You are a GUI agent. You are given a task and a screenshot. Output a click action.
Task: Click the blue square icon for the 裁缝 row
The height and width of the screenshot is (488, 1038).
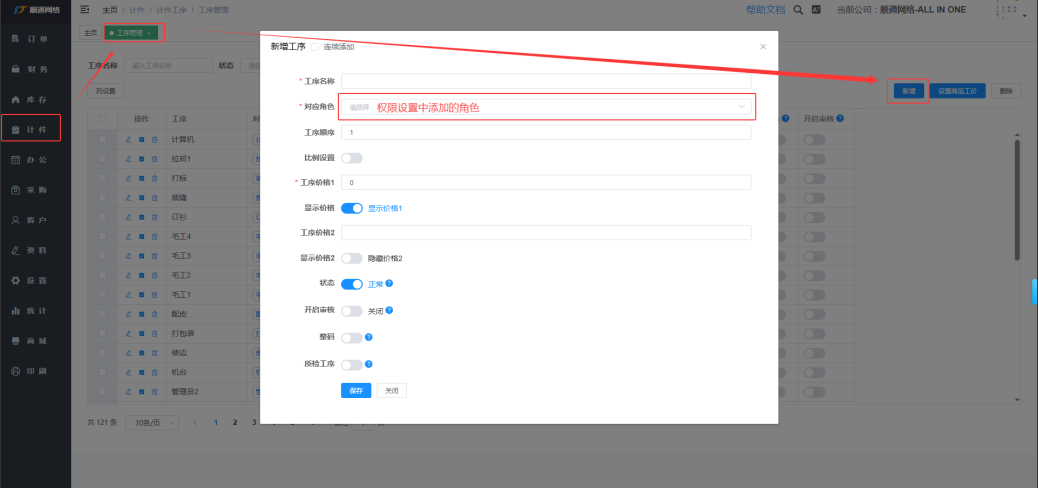tap(142, 199)
